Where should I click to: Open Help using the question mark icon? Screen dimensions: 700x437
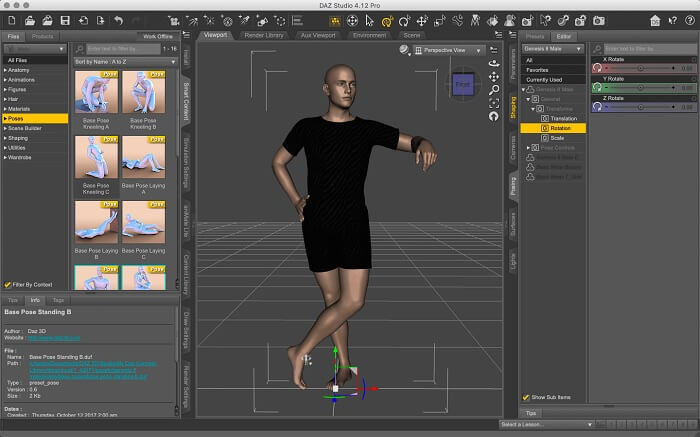690,21
